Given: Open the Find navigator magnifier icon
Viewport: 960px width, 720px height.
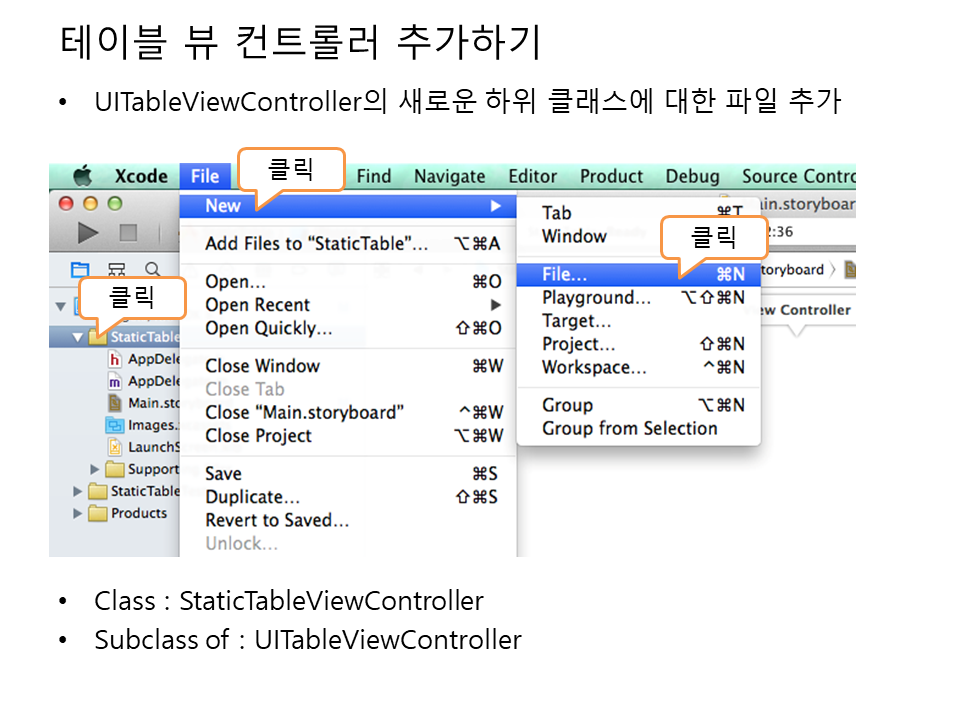Looking at the screenshot, I should 152,269.
